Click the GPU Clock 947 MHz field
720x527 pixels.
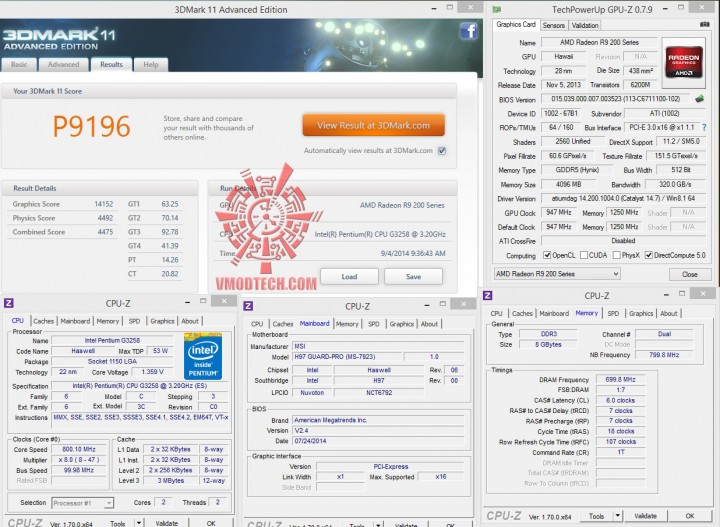[559, 212]
